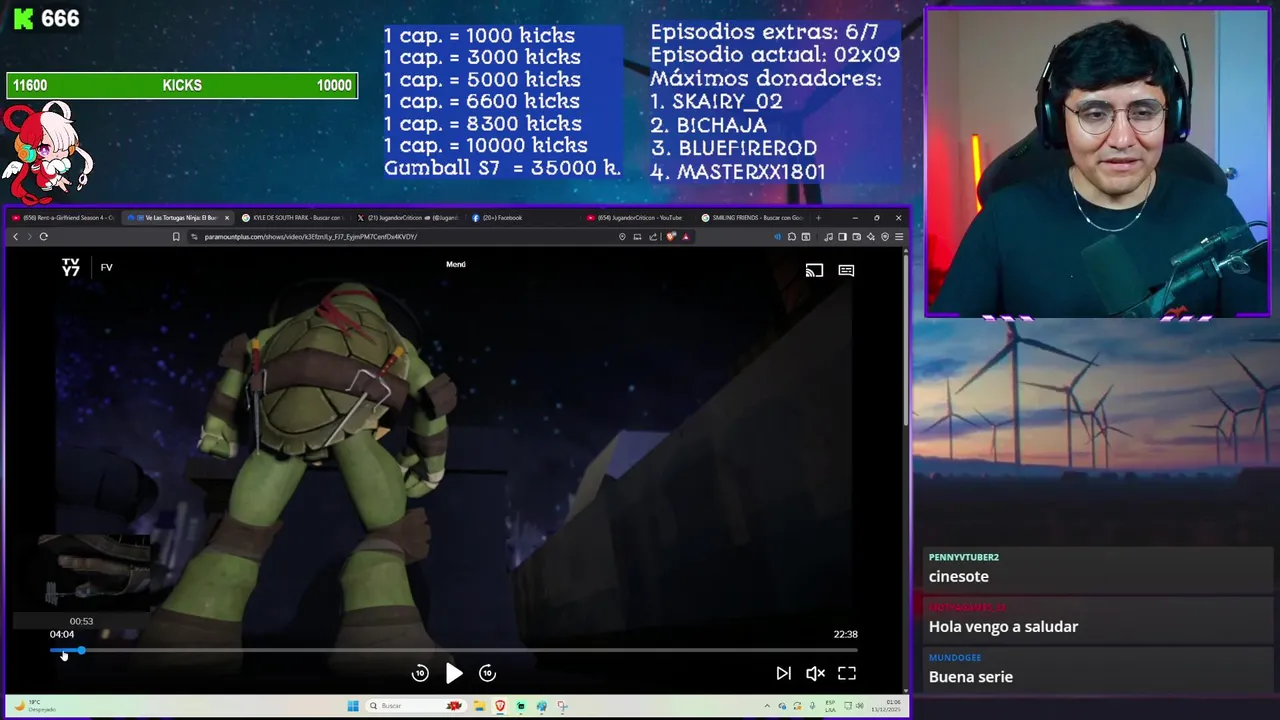Click the green KICKS goal progress bar
The image size is (1280, 720).
pos(182,86)
